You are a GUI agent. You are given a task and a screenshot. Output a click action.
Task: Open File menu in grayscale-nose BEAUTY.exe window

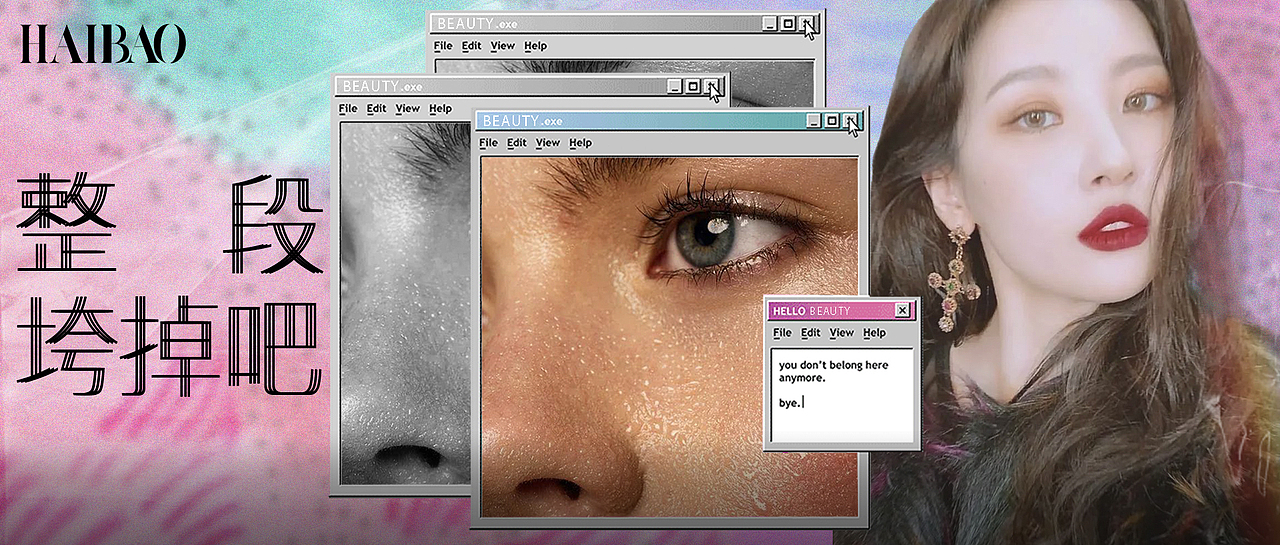[348, 108]
